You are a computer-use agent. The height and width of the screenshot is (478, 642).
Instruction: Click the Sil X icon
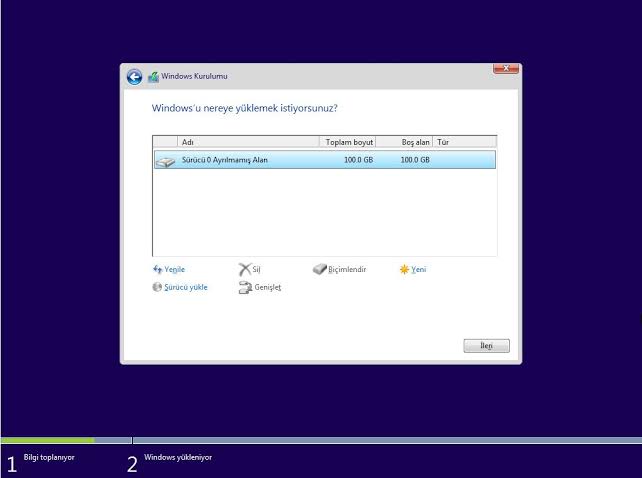tap(244, 269)
